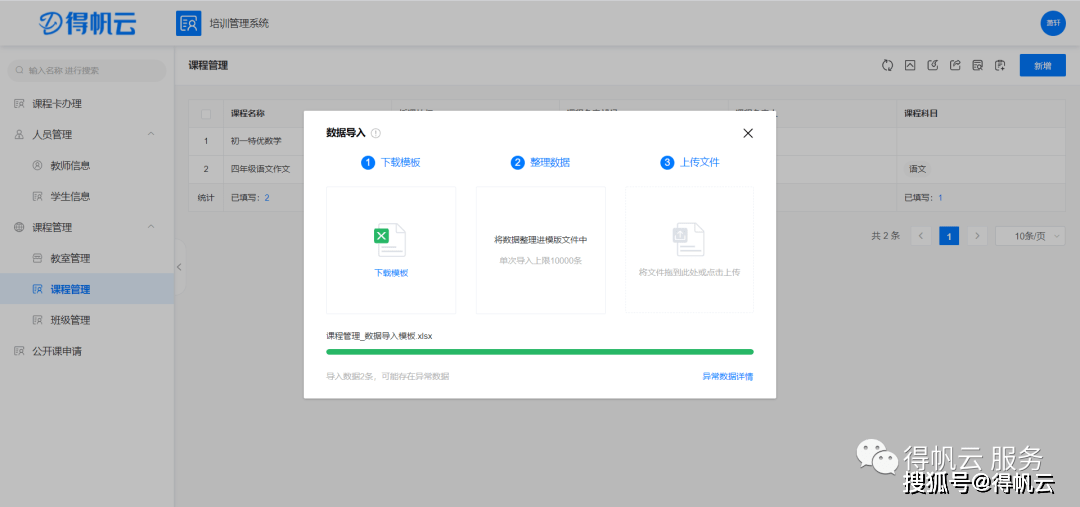The image size is (1080, 507).
Task: Collapse the 课程管理 sidebar group
Action: tap(150, 227)
